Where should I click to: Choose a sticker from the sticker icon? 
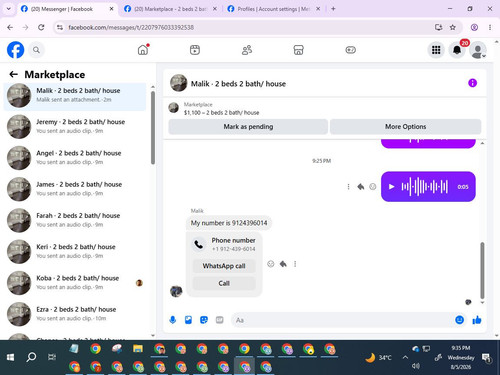204,320
